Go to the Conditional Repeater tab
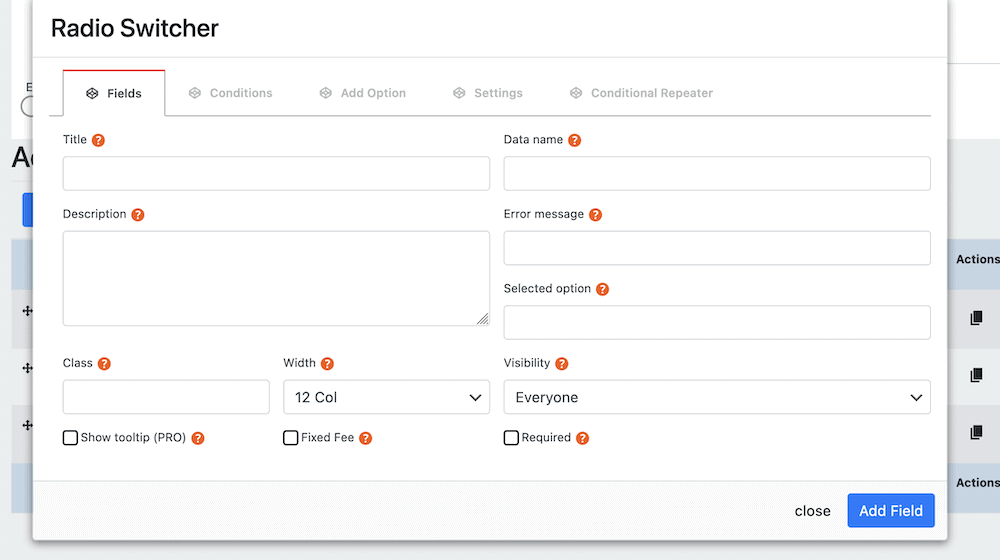 click(641, 93)
